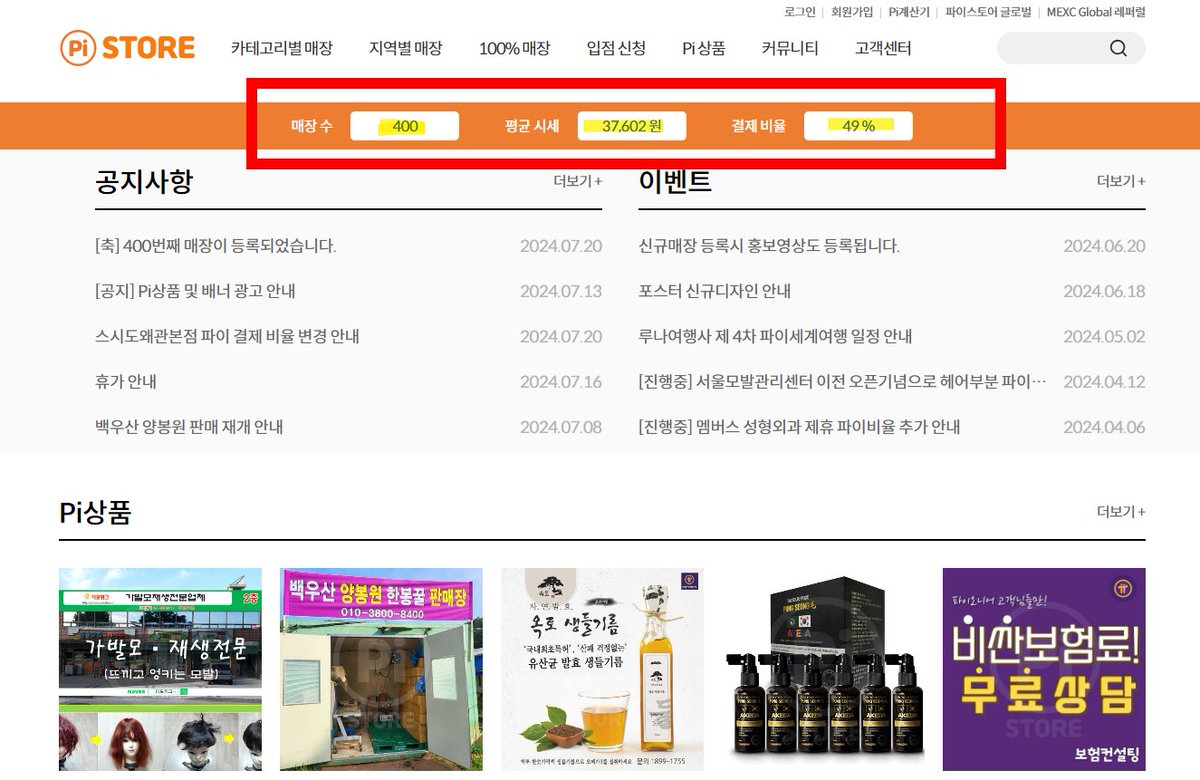1200x780 pixels.
Task: Open notice 스시도쐐관본점 파이 결제 비율 변경 안내
Action: 227,336
